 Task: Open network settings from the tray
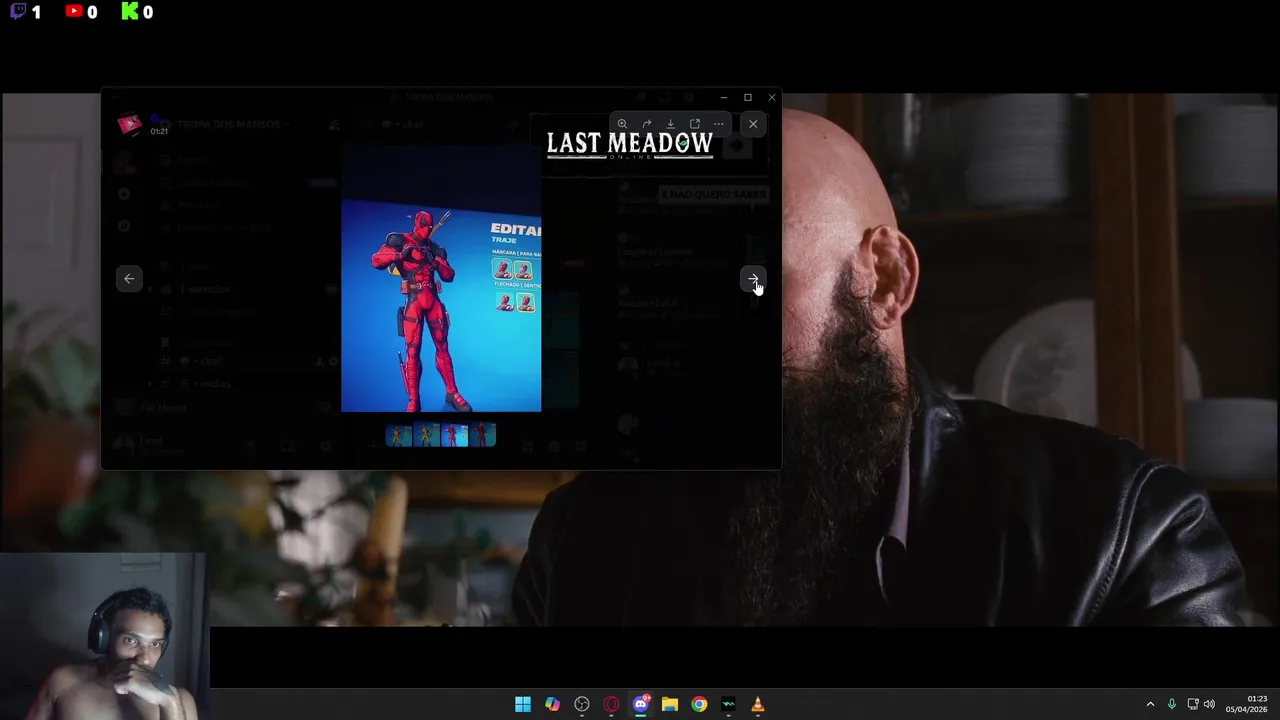tap(1193, 705)
